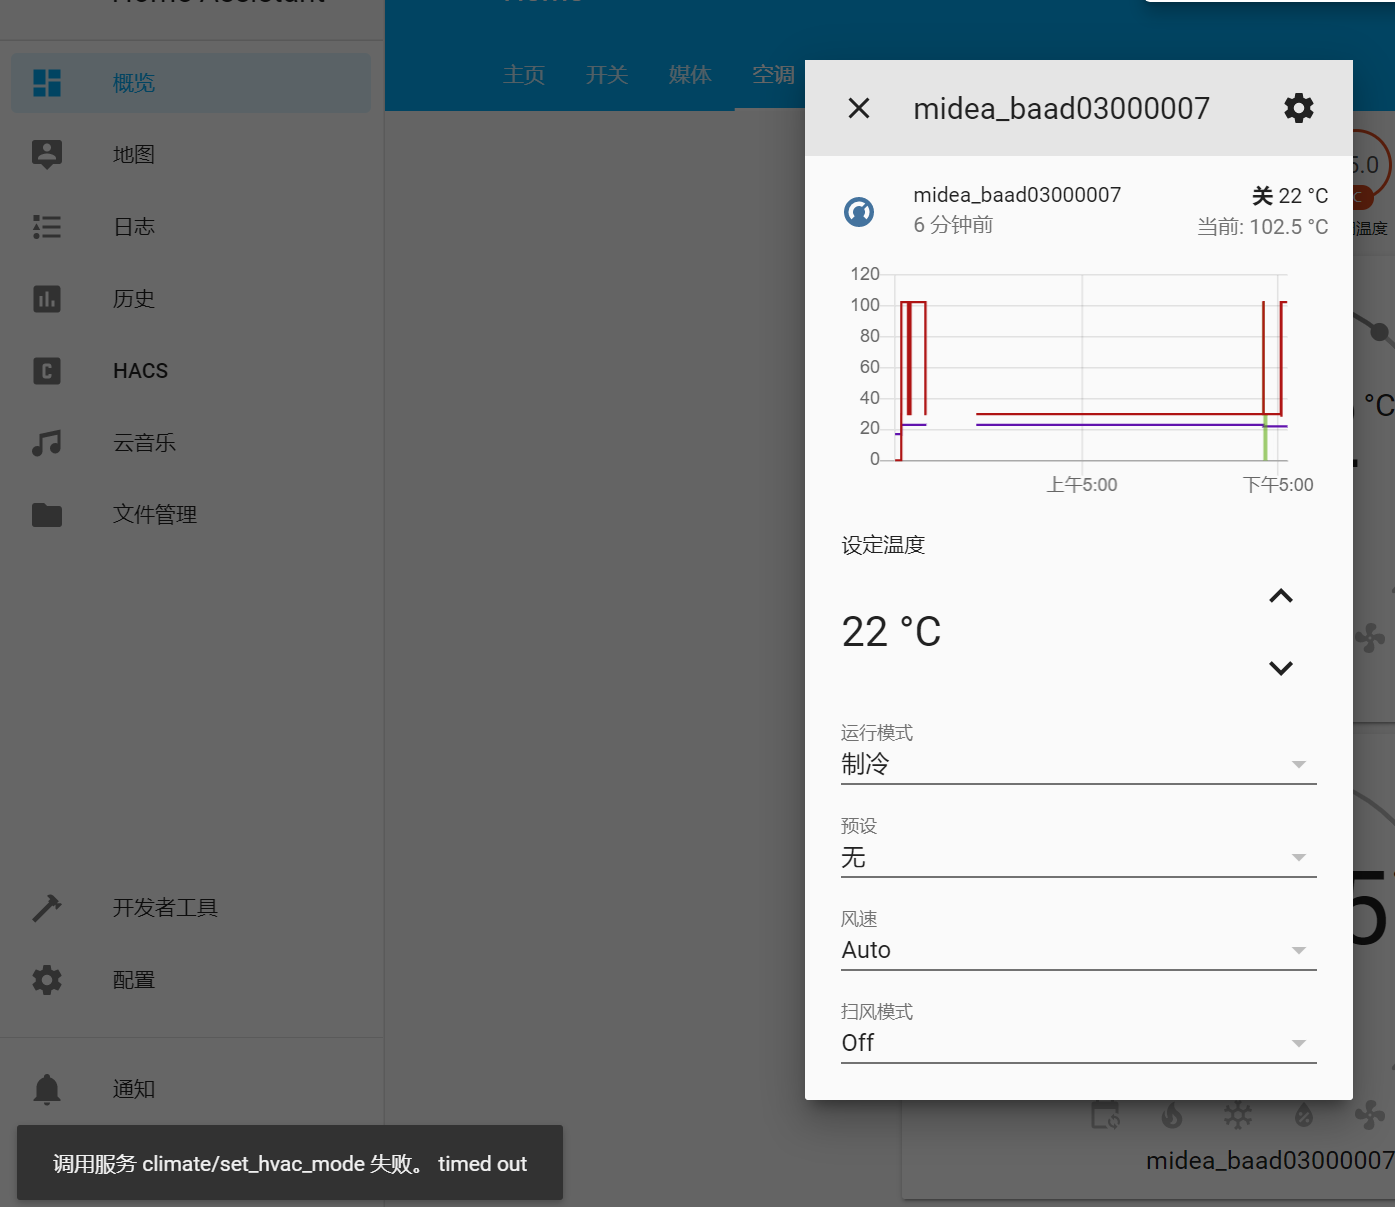The height and width of the screenshot is (1207, 1395).
Task: Open 概览 in the sidebar
Action: click(191, 83)
